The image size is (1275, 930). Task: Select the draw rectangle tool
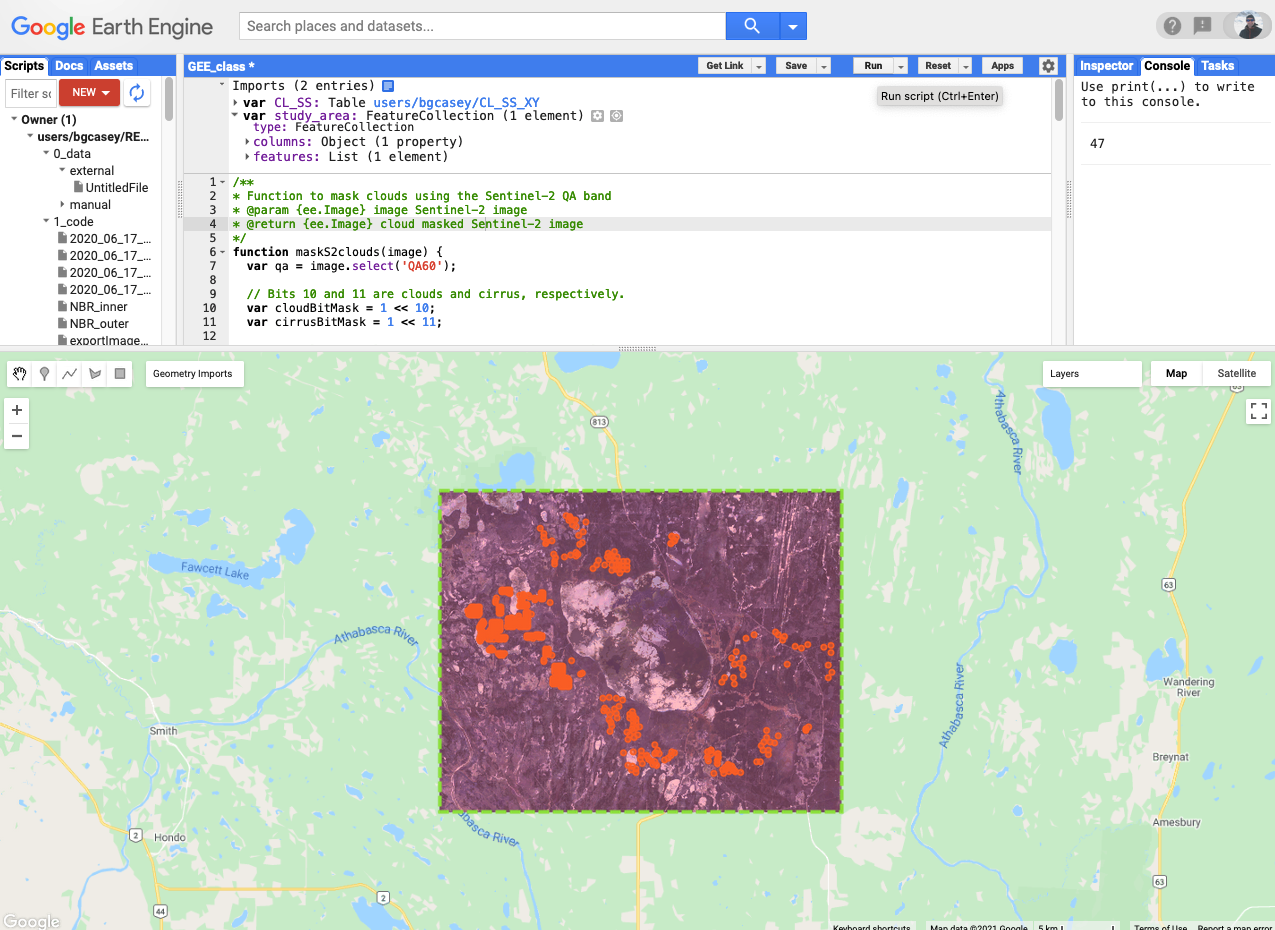click(x=120, y=374)
